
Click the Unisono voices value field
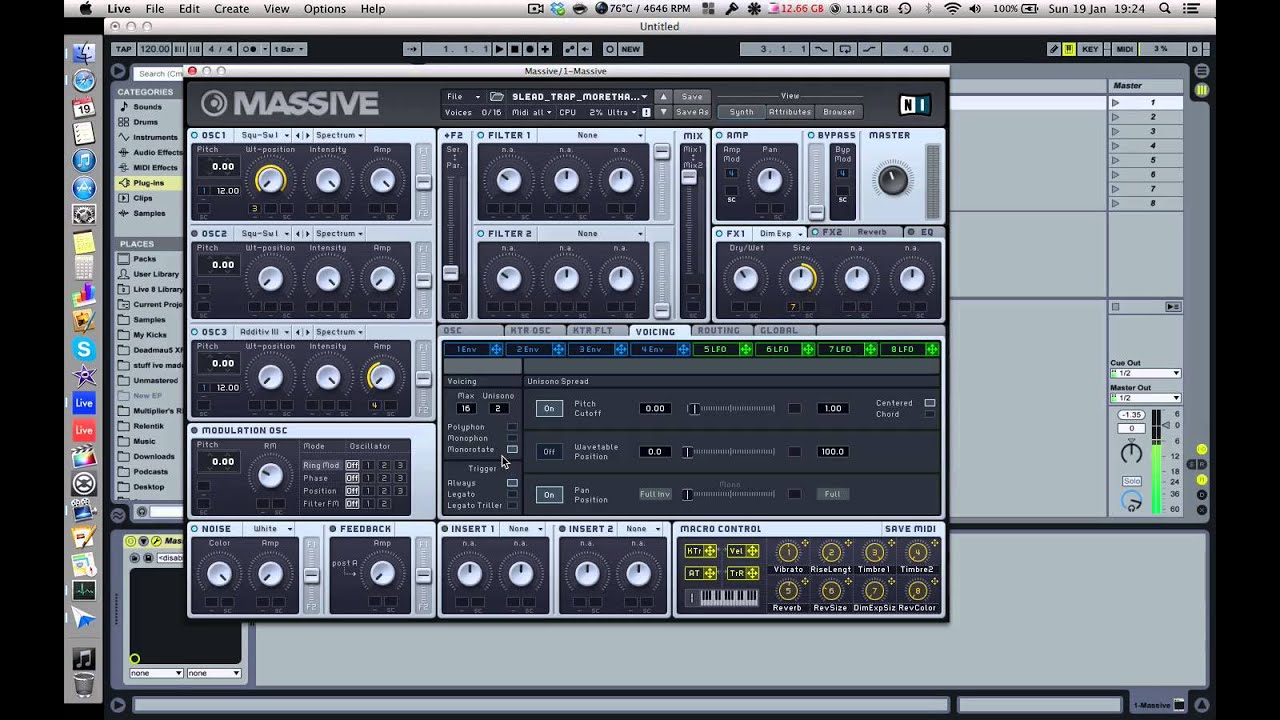pyautogui.click(x=497, y=408)
